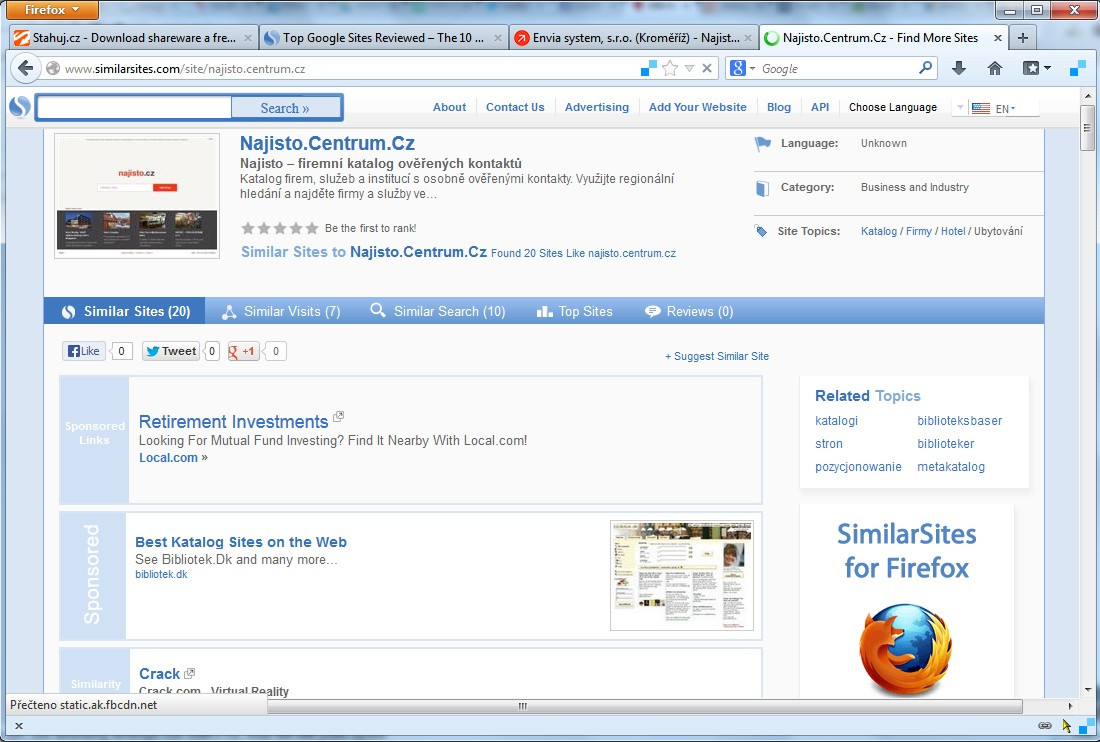
Task: Click the Katalog site topic
Action: tap(878, 231)
